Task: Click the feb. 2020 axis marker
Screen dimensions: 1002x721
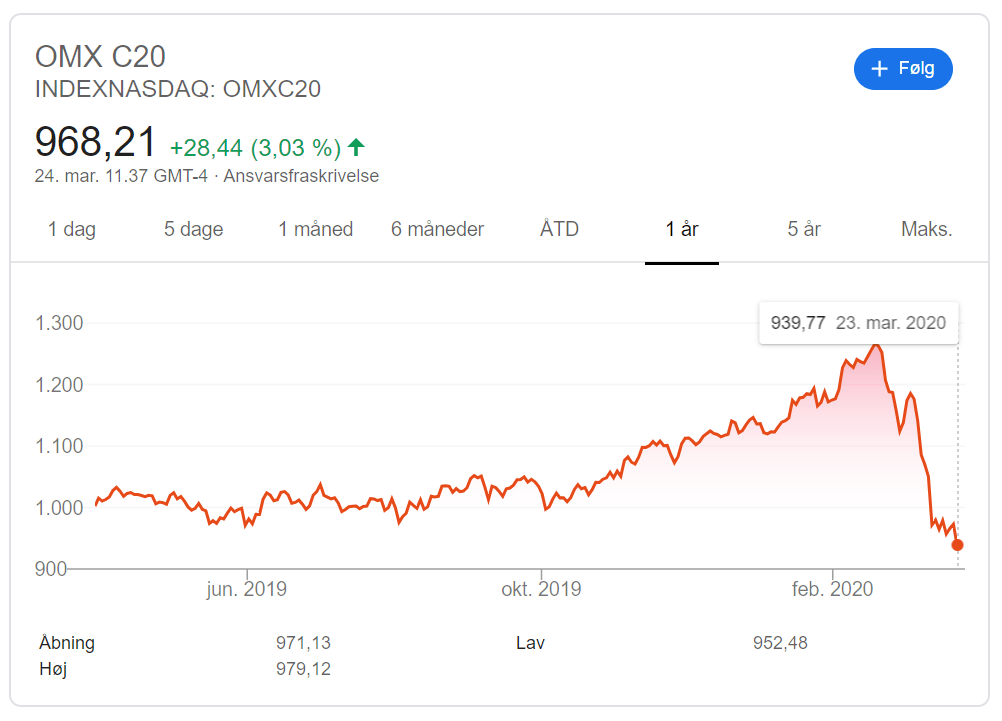Action: (x=833, y=589)
